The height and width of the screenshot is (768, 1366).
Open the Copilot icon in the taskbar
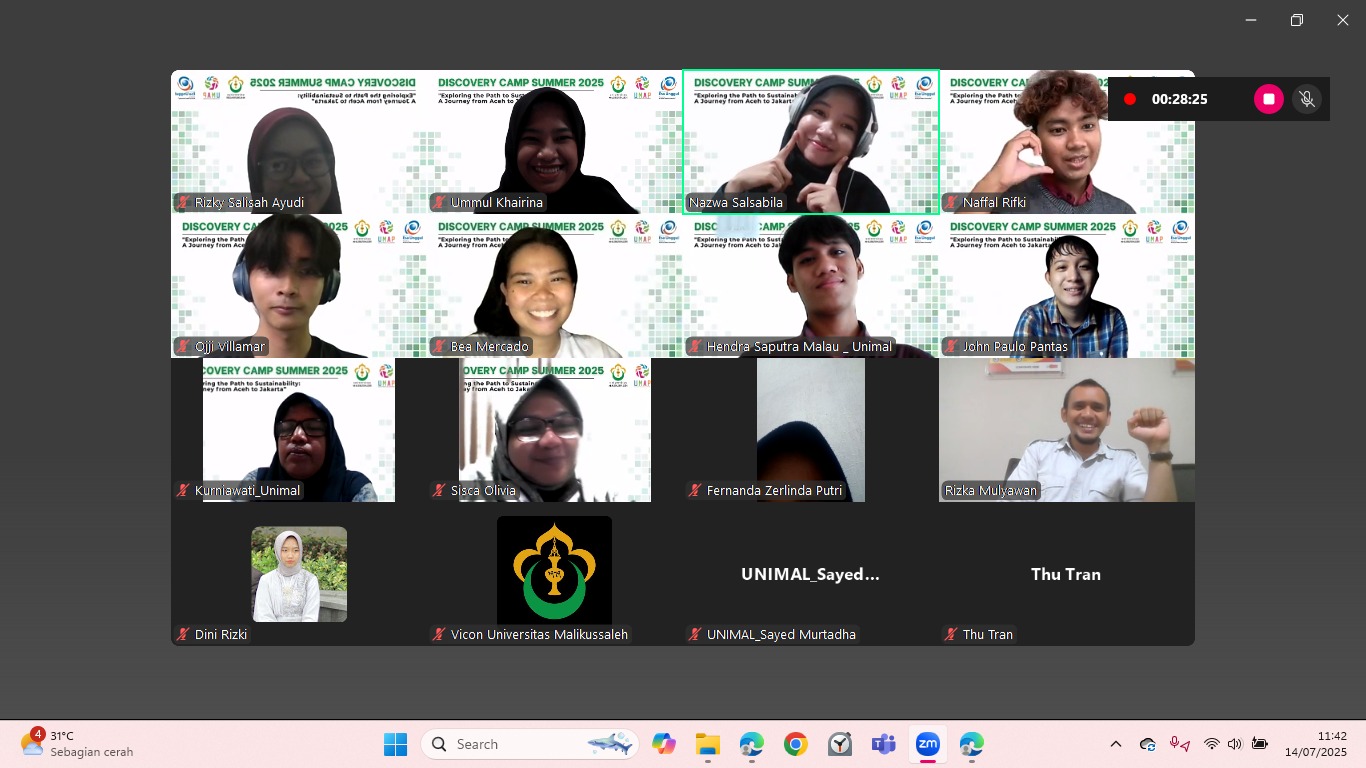click(x=664, y=744)
